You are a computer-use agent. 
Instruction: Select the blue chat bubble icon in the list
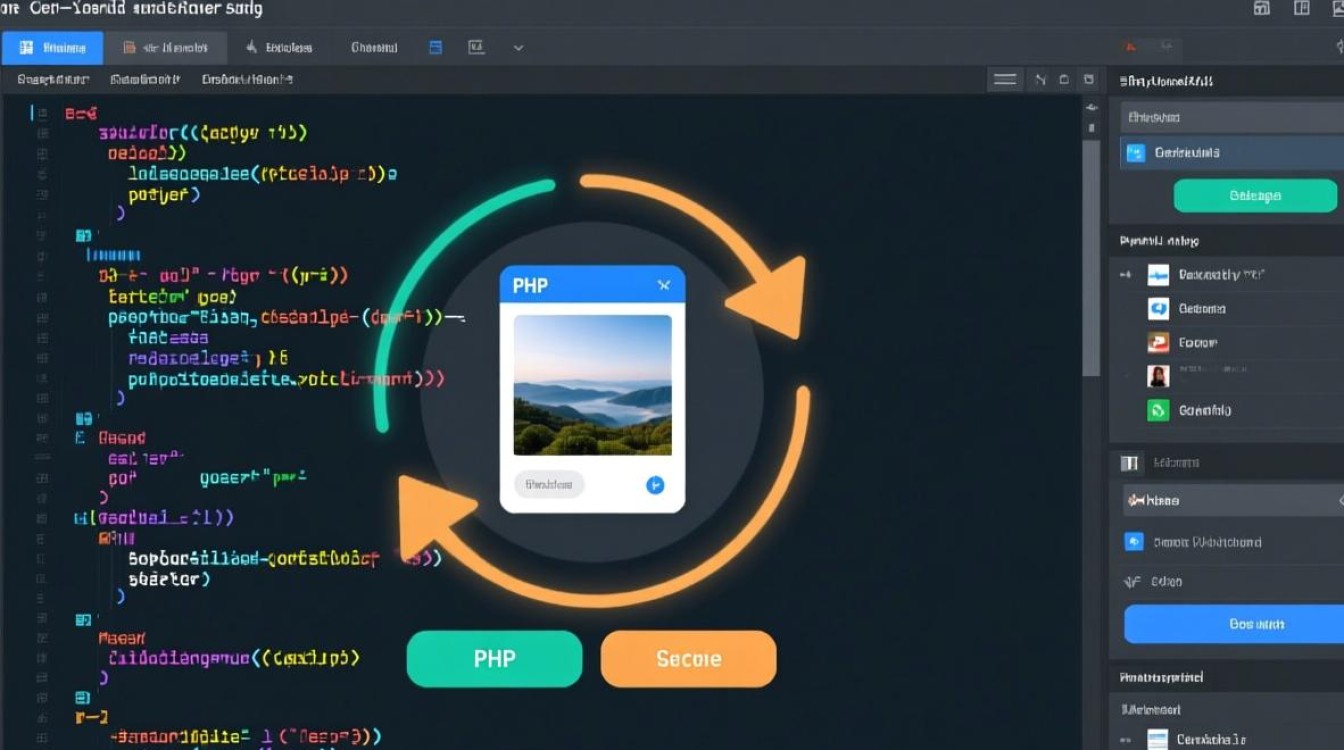1158,309
